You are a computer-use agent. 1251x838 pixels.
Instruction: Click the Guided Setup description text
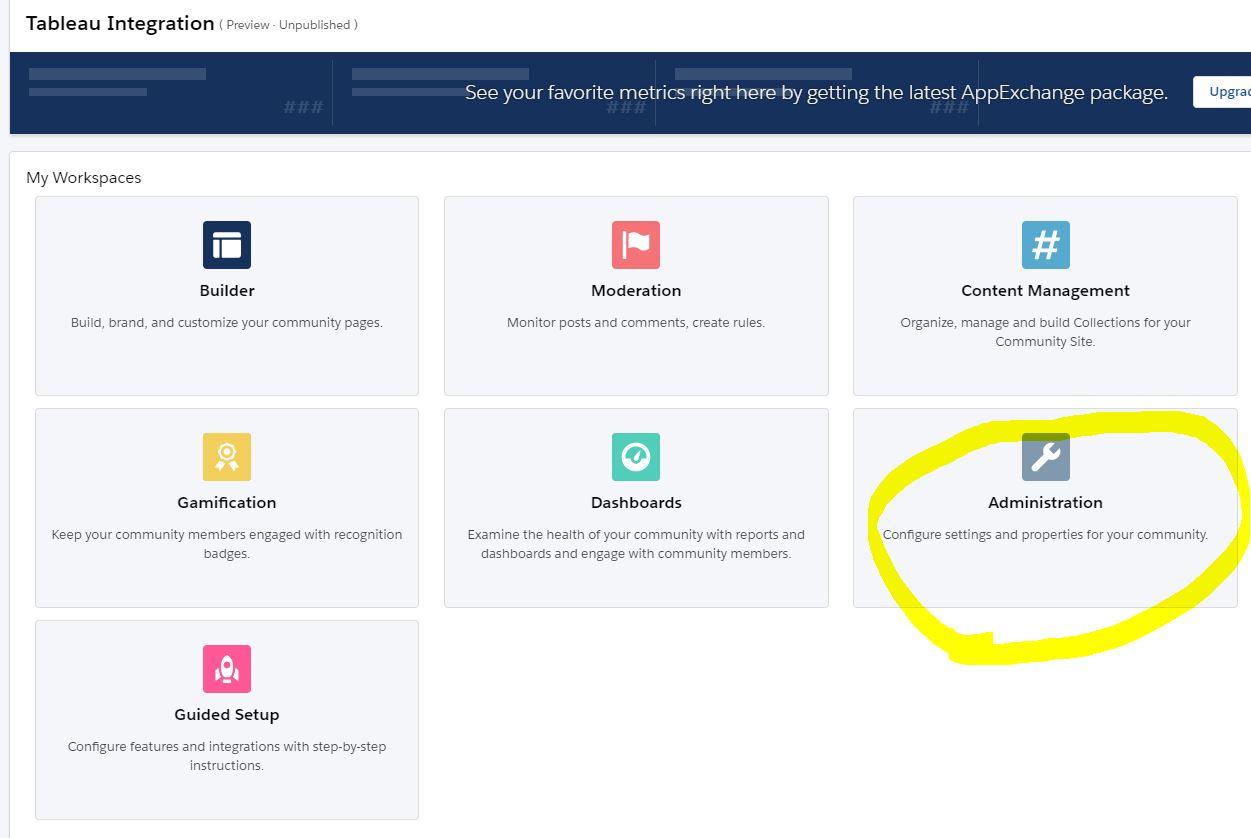(x=227, y=756)
